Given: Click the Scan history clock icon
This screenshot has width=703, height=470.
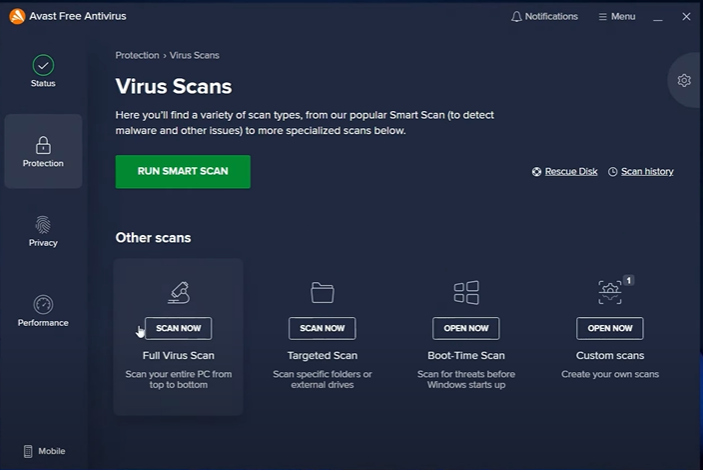Looking at the screenshot, I should [612, 172].
